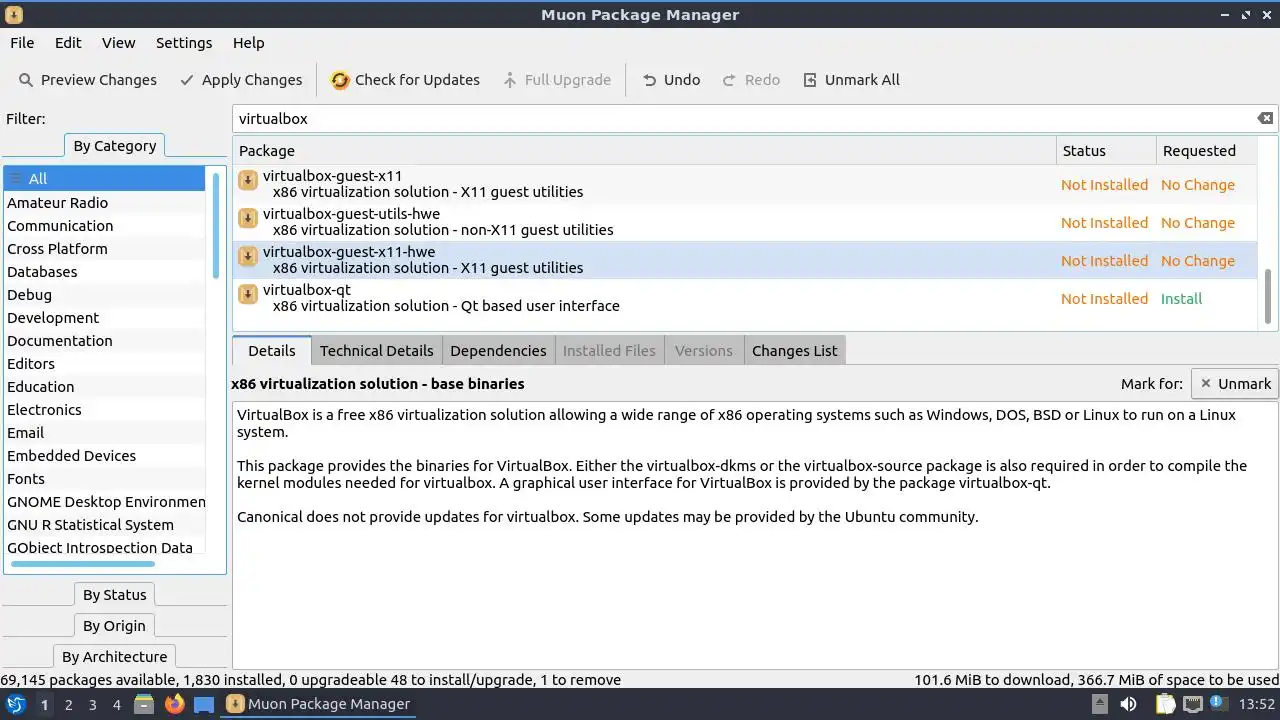Viewport: 1280px width, 720px height.
Task: Click the greyed-out Installed Files tab
Action: [x=609, y=351]
